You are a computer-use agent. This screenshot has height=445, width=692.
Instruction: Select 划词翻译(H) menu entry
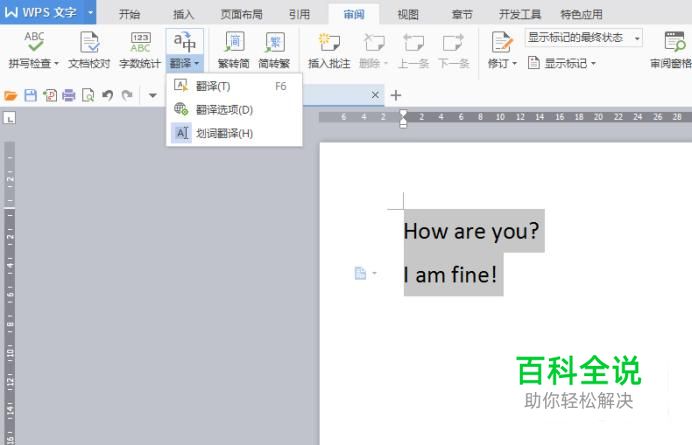point(234,133)
